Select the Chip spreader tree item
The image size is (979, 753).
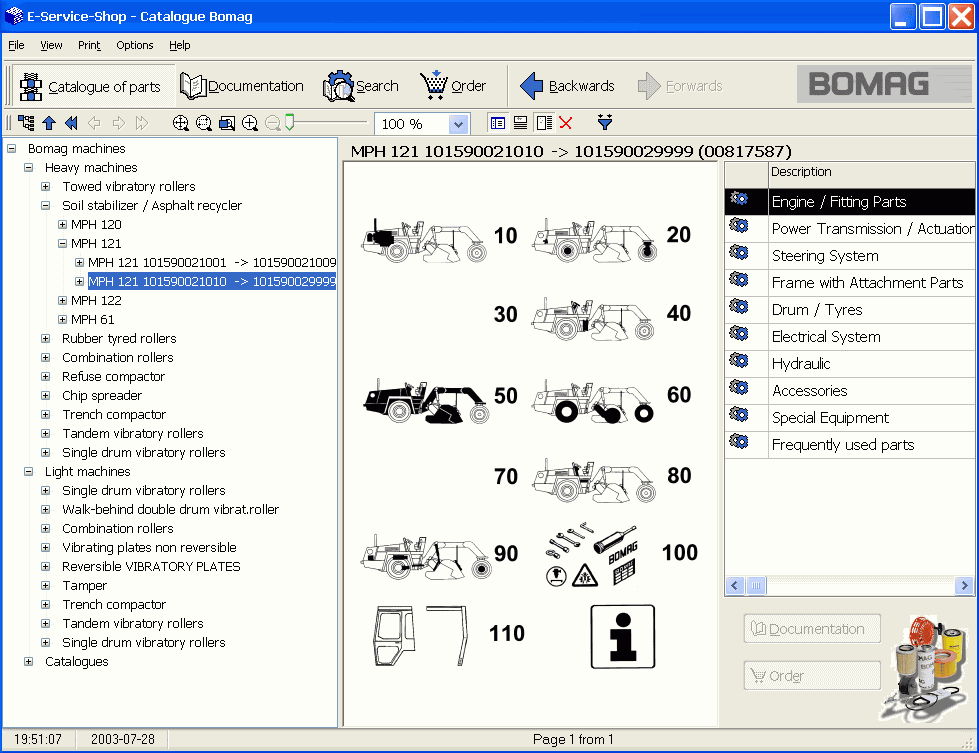click(102, 395)
